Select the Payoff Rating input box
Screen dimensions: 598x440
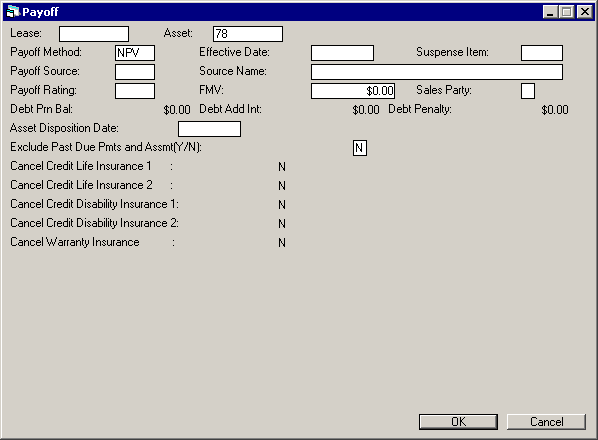coord(135,91)
